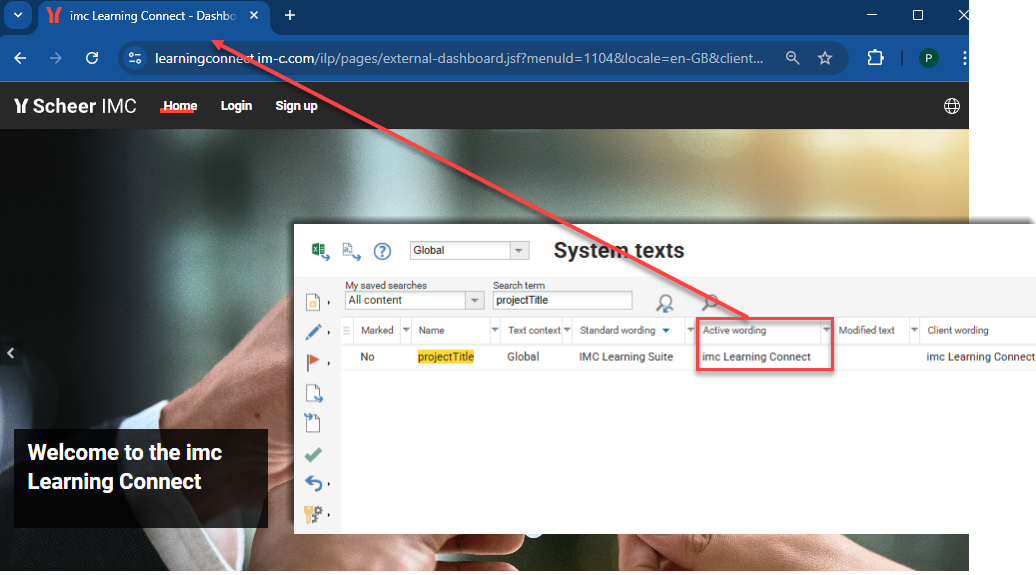1036x575 pixels.
Task: Open the tab search dropdown
Action: pos(18,15)
